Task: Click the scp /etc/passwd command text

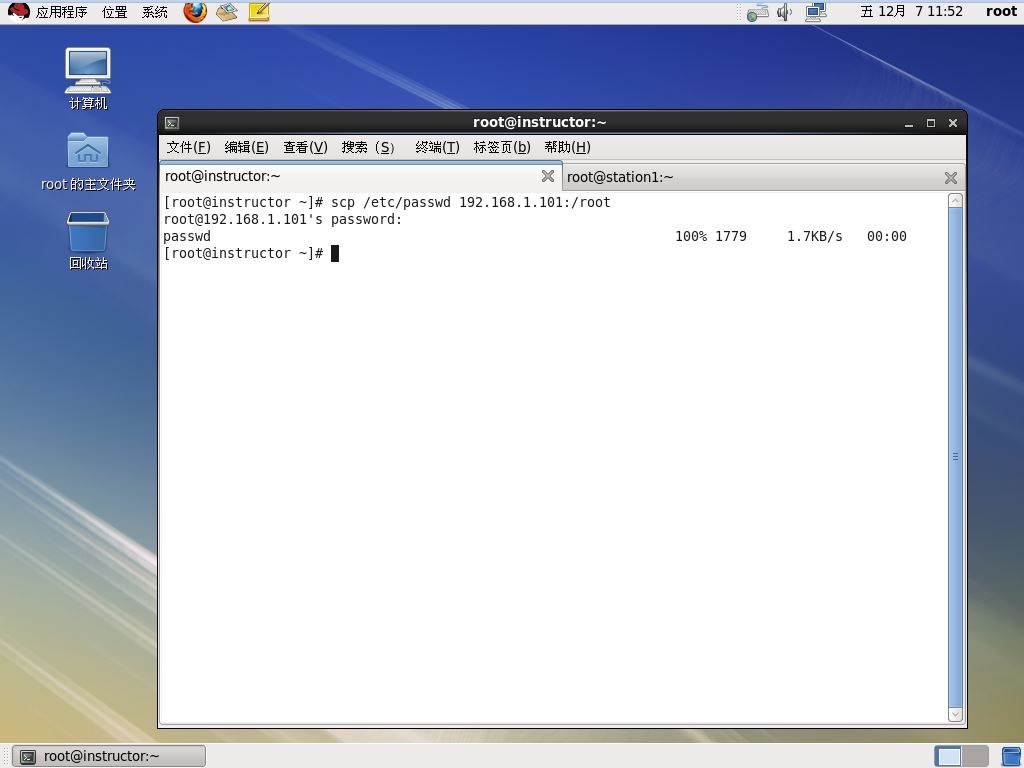Action: coord(470,202)
